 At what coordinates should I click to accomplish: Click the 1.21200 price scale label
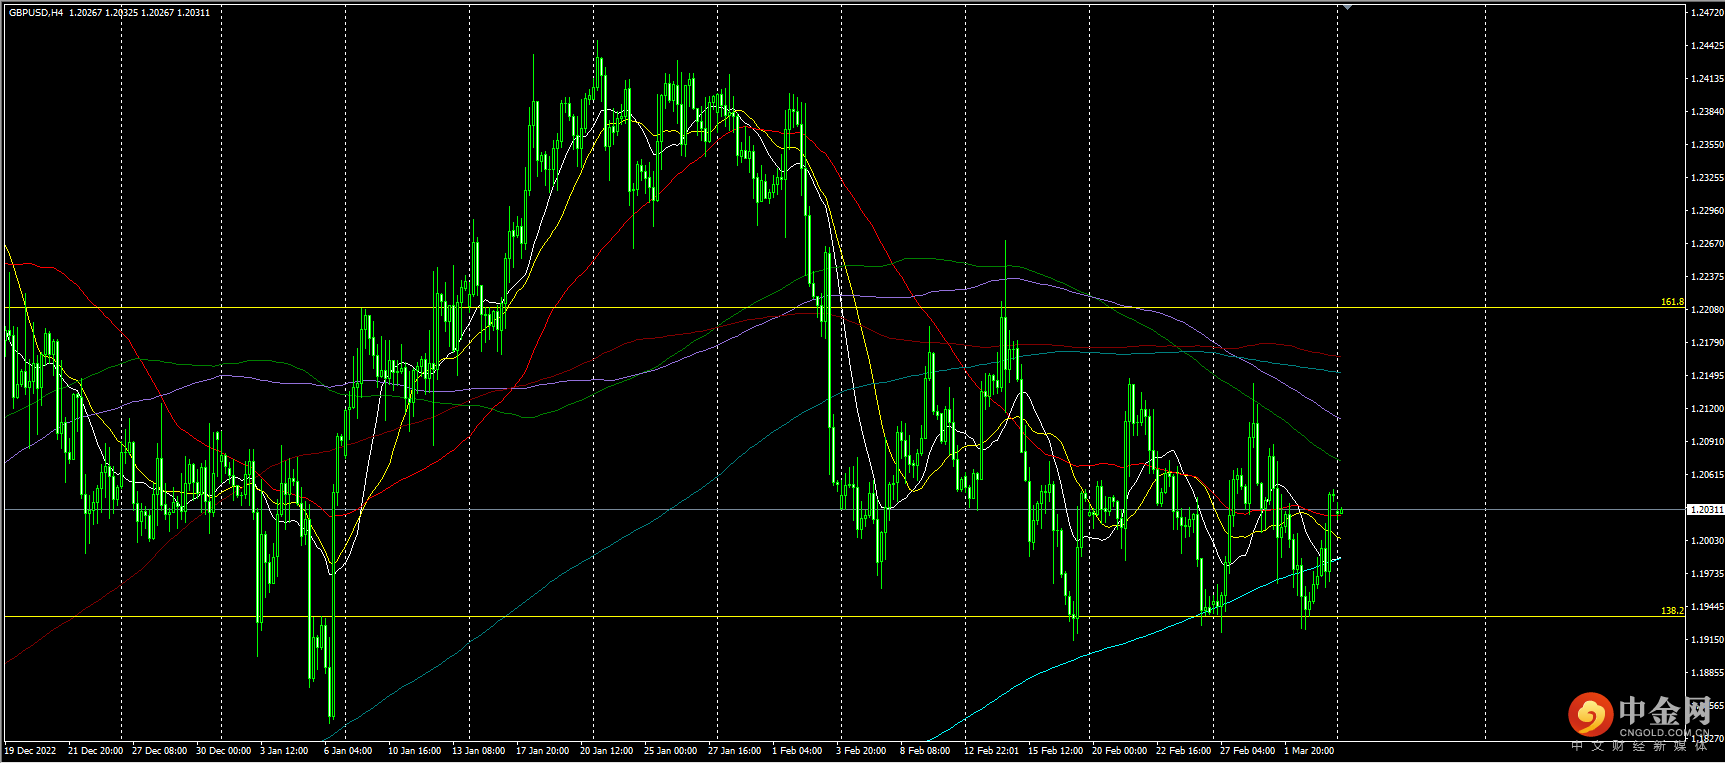click(1706, 409)
